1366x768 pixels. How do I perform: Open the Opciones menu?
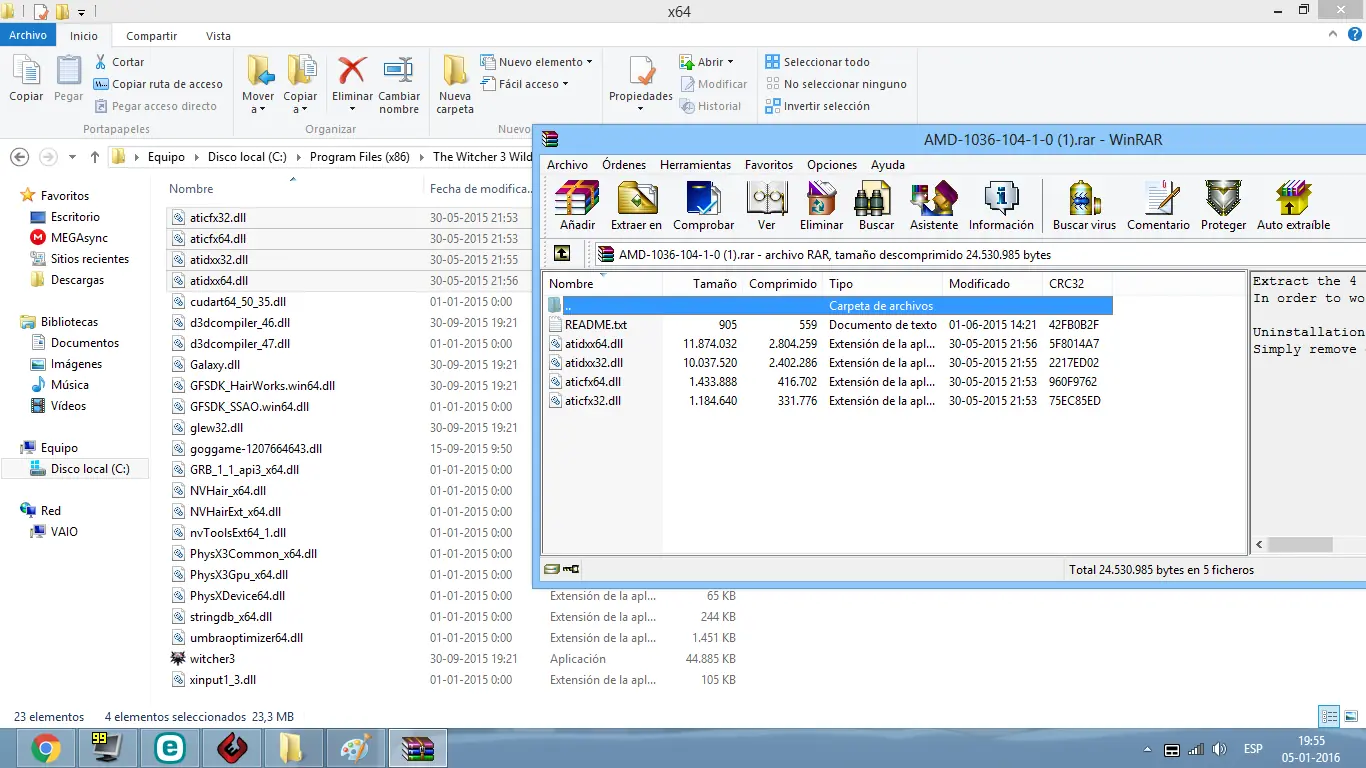pyautogui.click(x=832, y=165)
